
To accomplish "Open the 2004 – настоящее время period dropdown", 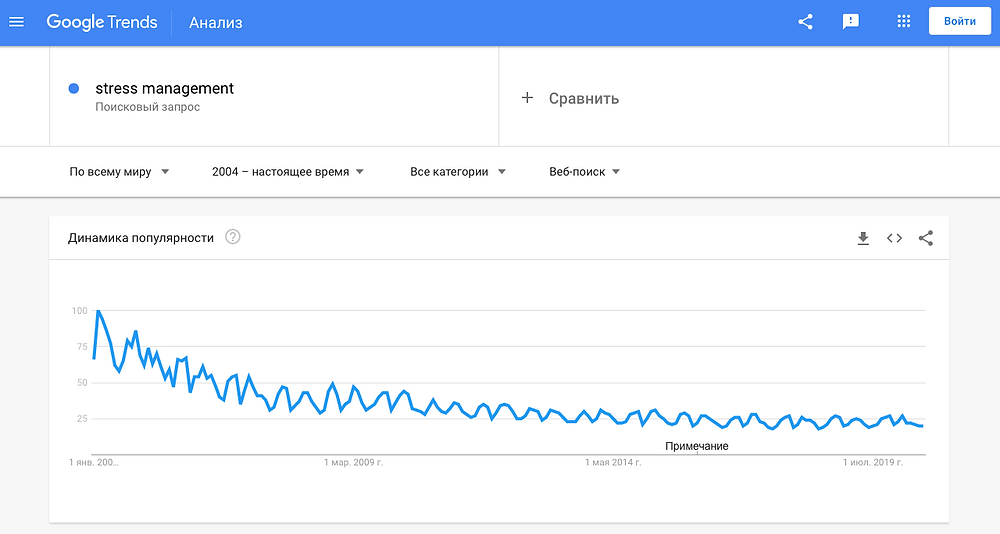I will [x=288, y=172].
